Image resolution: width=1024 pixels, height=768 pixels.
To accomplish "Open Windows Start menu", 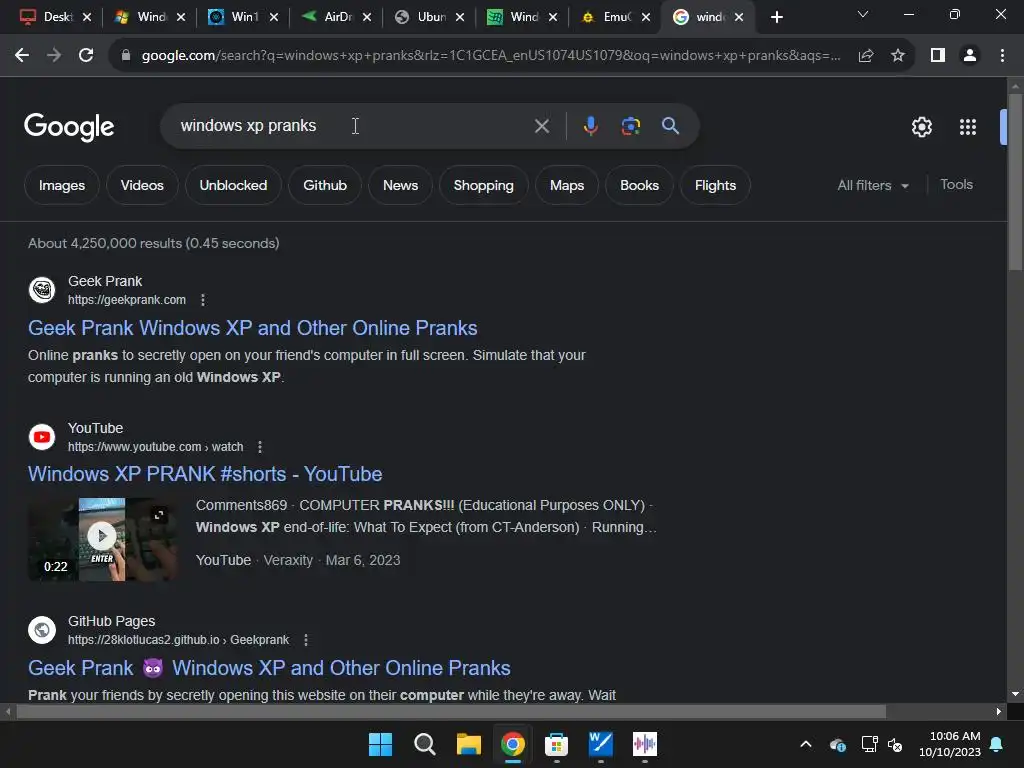I will point(380,744).
